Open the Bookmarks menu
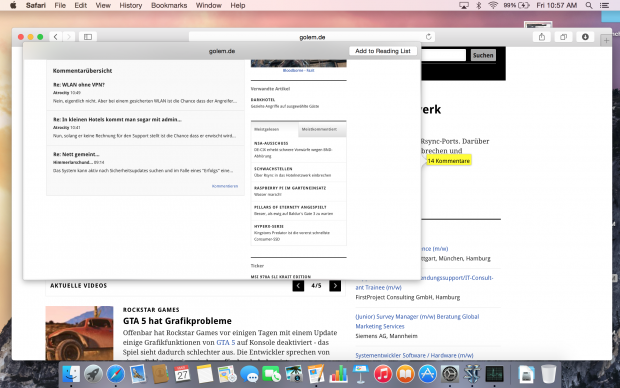The width and height of the screenshot is (620, 388). tap(169, 5)
